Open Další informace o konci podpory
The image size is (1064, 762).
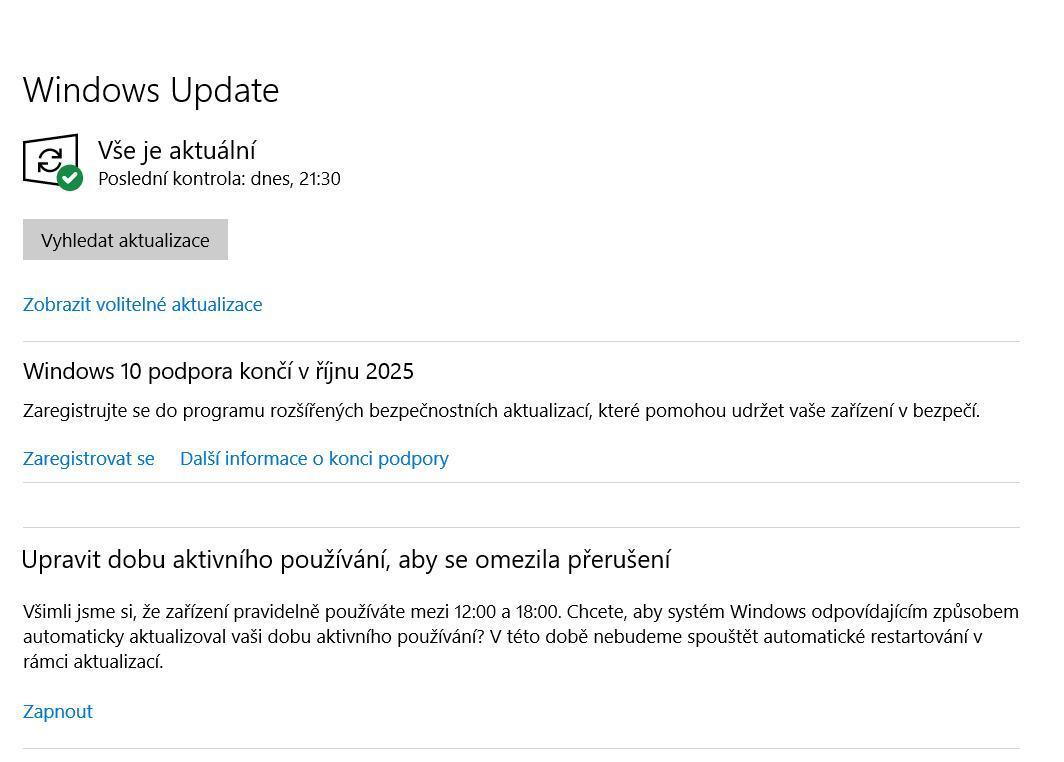(x=314, y=458)
